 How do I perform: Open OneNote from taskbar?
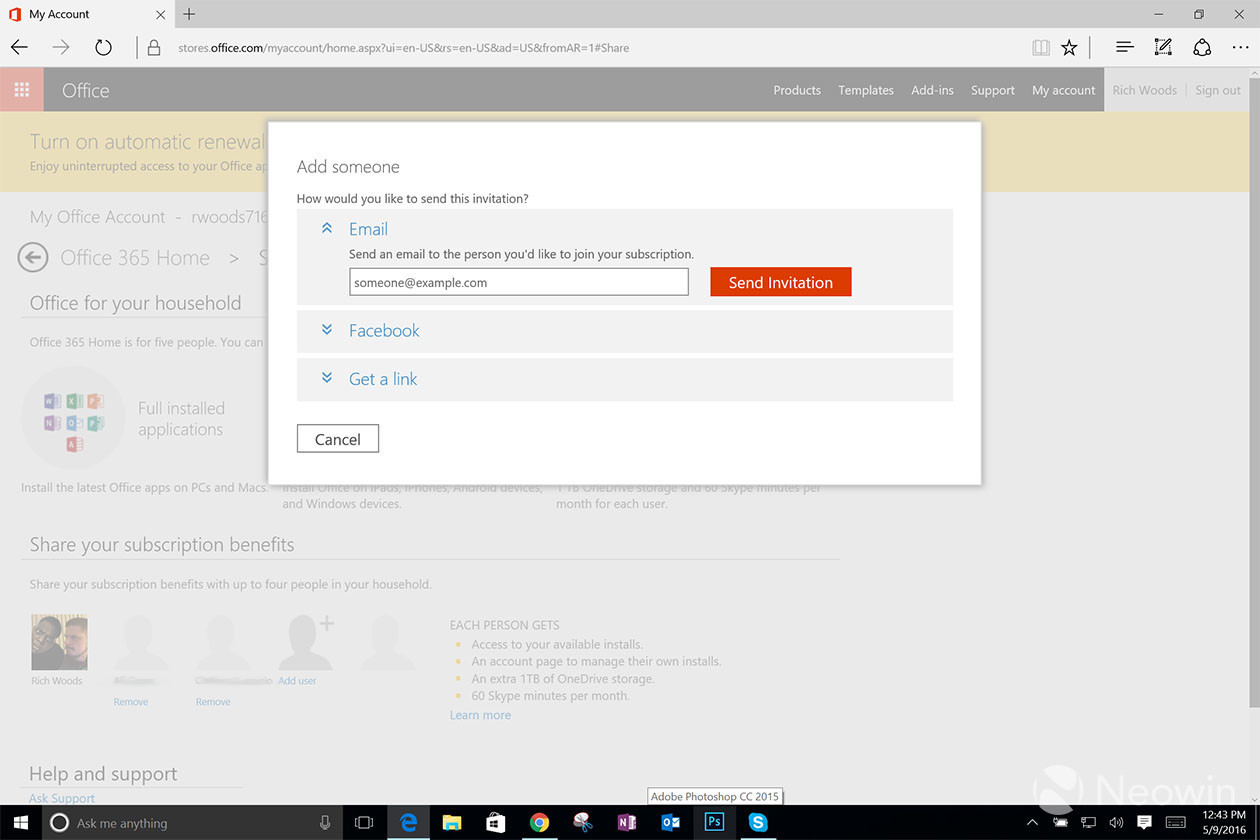coord(627,822)
